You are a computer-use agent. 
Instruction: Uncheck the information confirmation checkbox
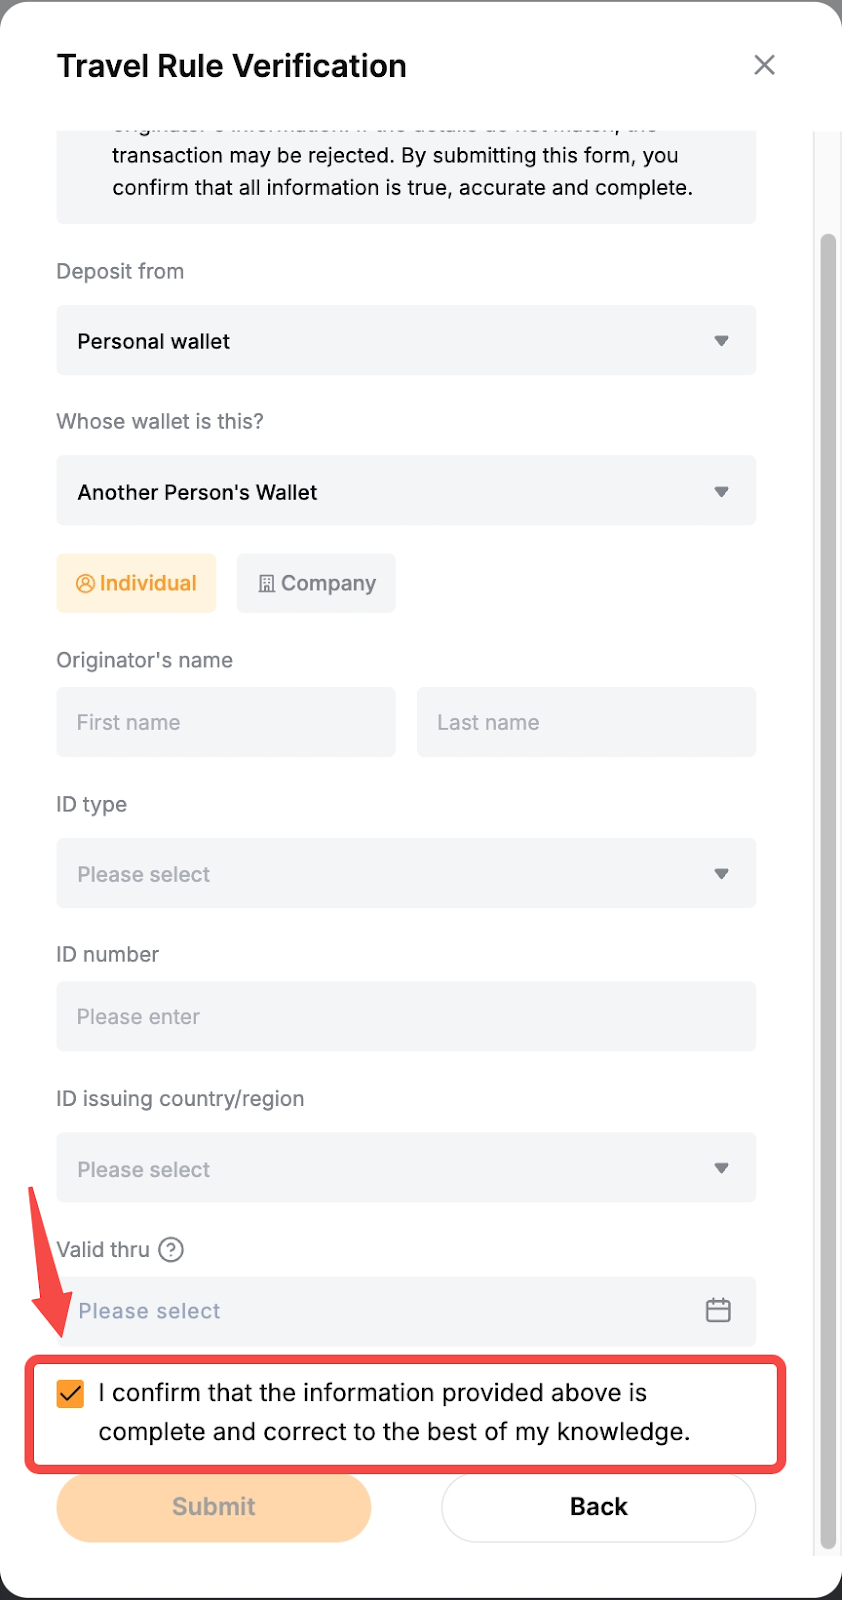point(71,1393)
